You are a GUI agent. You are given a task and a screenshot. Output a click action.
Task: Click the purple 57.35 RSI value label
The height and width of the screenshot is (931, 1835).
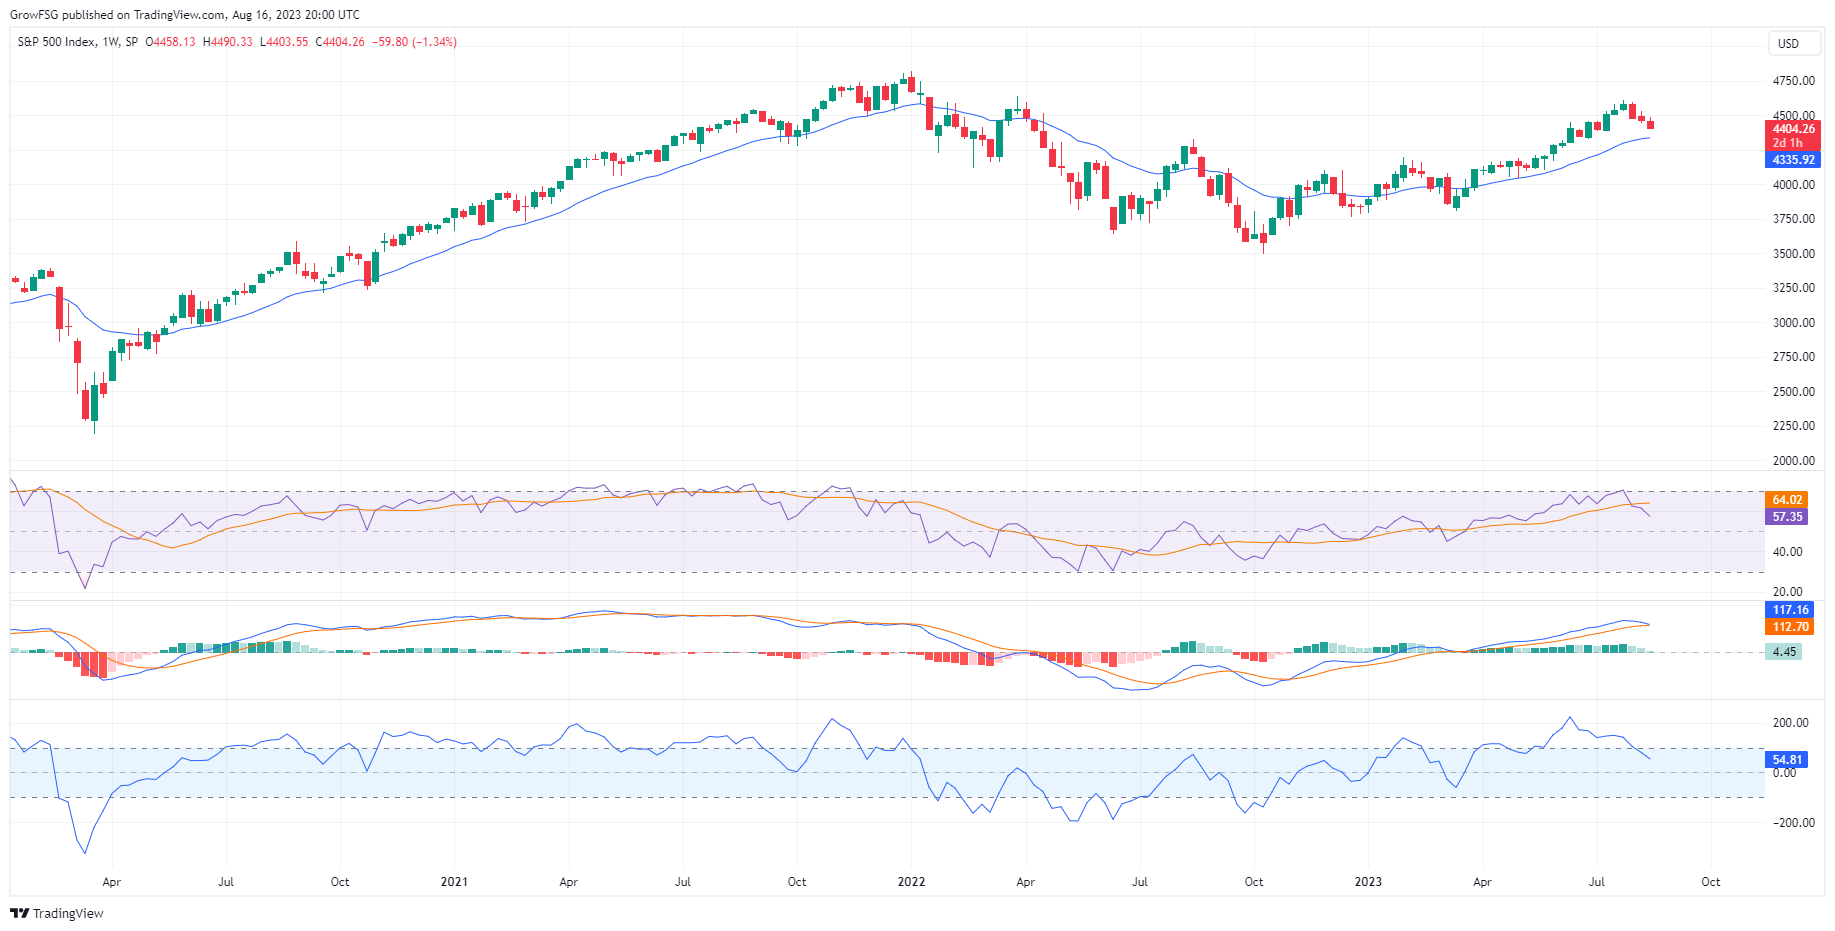coord(1787,517)
